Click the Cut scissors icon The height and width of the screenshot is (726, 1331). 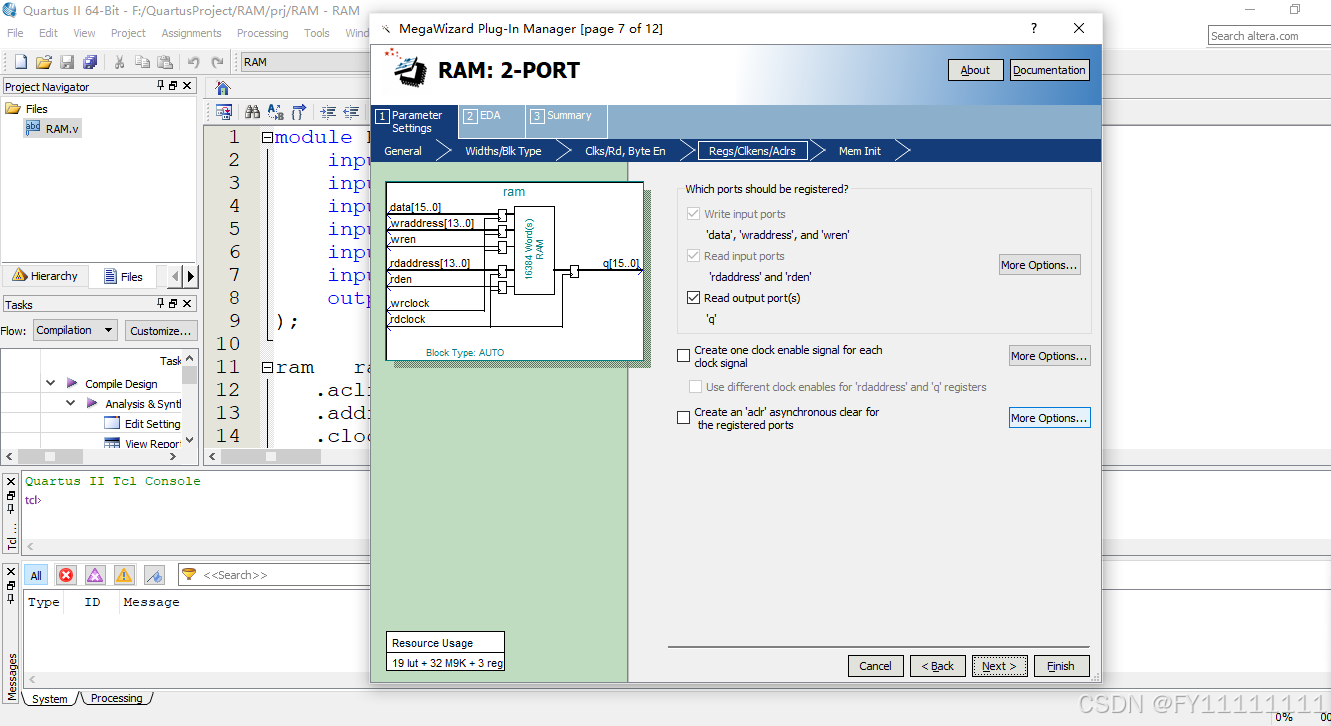[119, 62]
